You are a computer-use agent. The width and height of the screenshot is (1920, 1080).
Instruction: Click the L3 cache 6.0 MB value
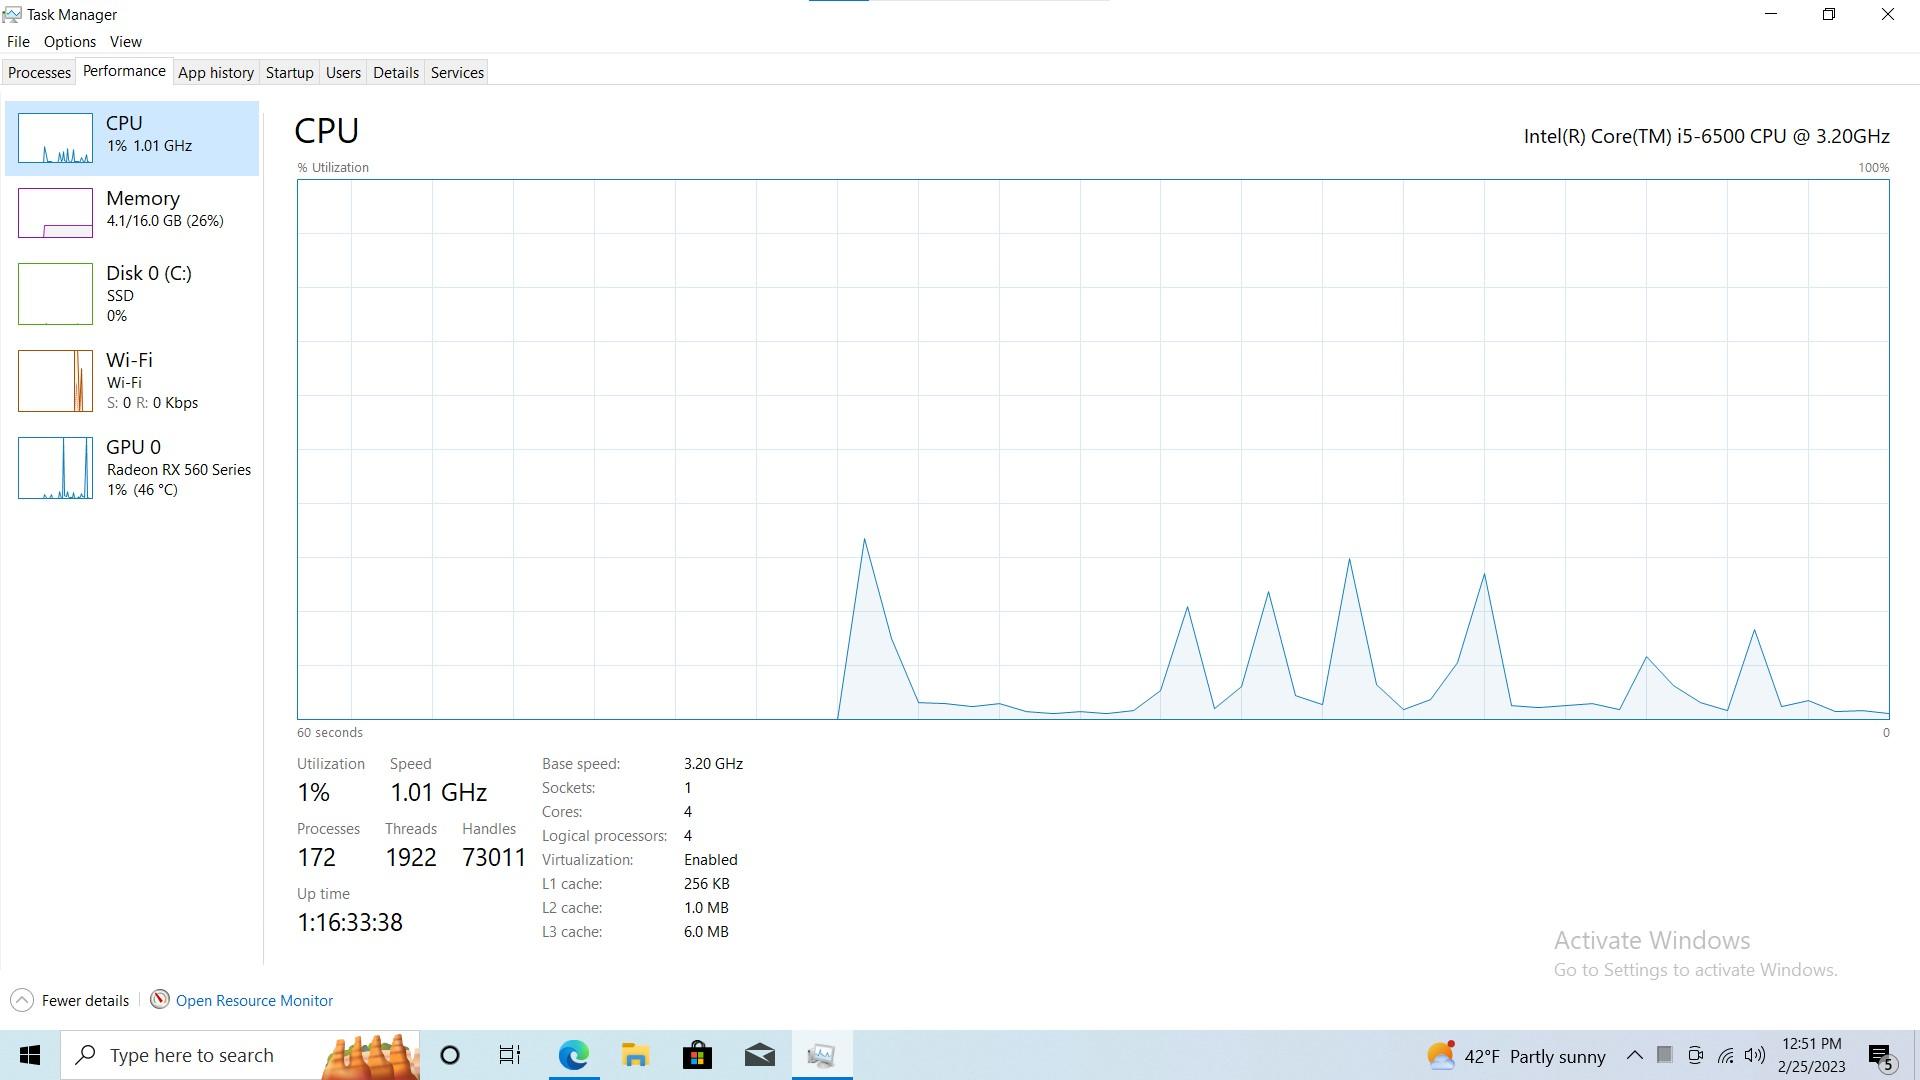[706, 932]
